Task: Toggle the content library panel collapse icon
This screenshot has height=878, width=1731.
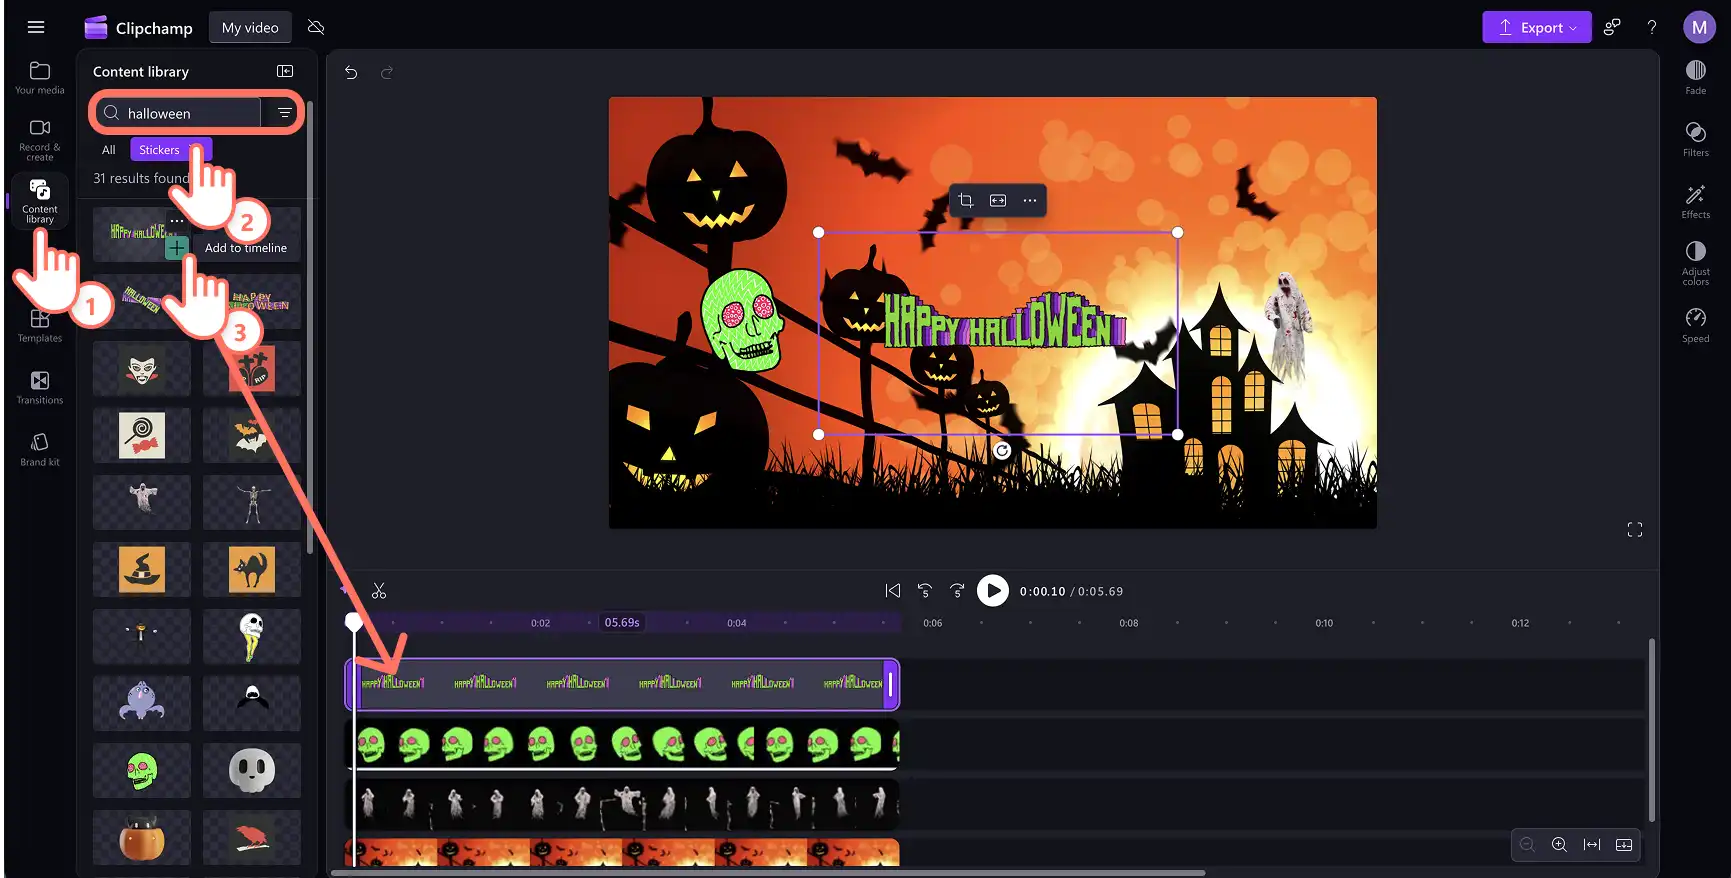Action: coord(285,71)
